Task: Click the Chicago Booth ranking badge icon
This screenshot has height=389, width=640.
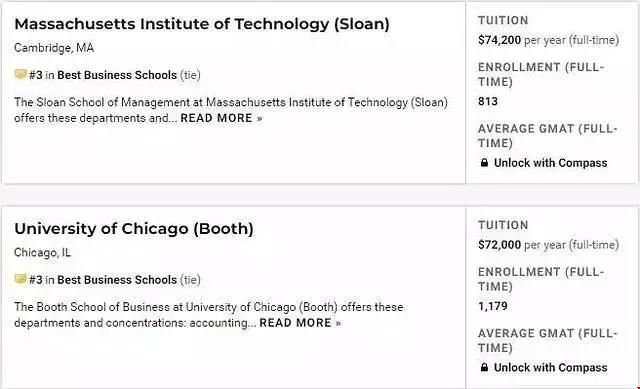Action: [20, 279]
